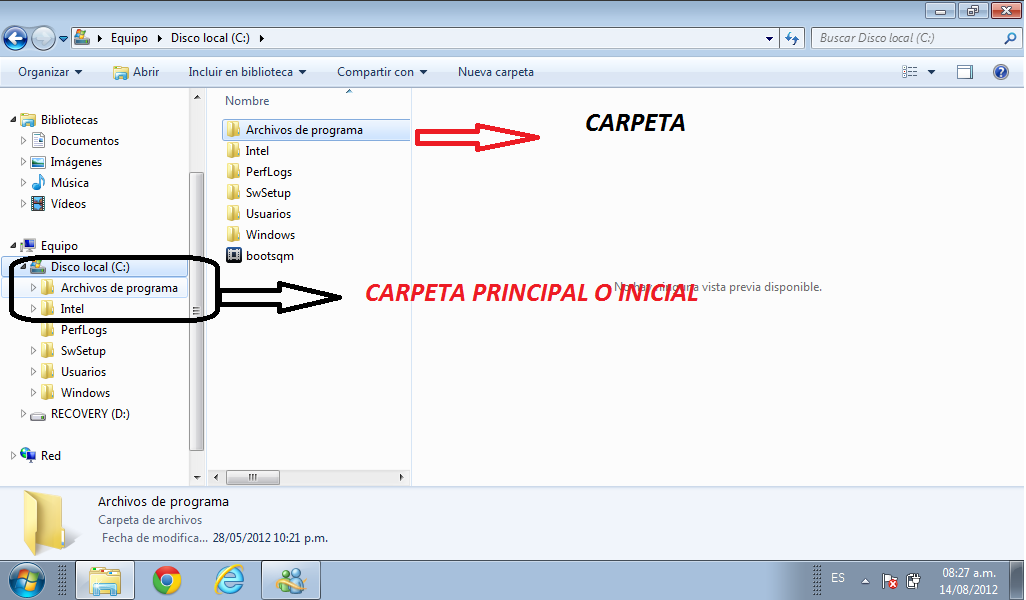The image size is (1026, 600).
Task: Launch Internet Explorer from the taskbar
Action: point(229,580)
